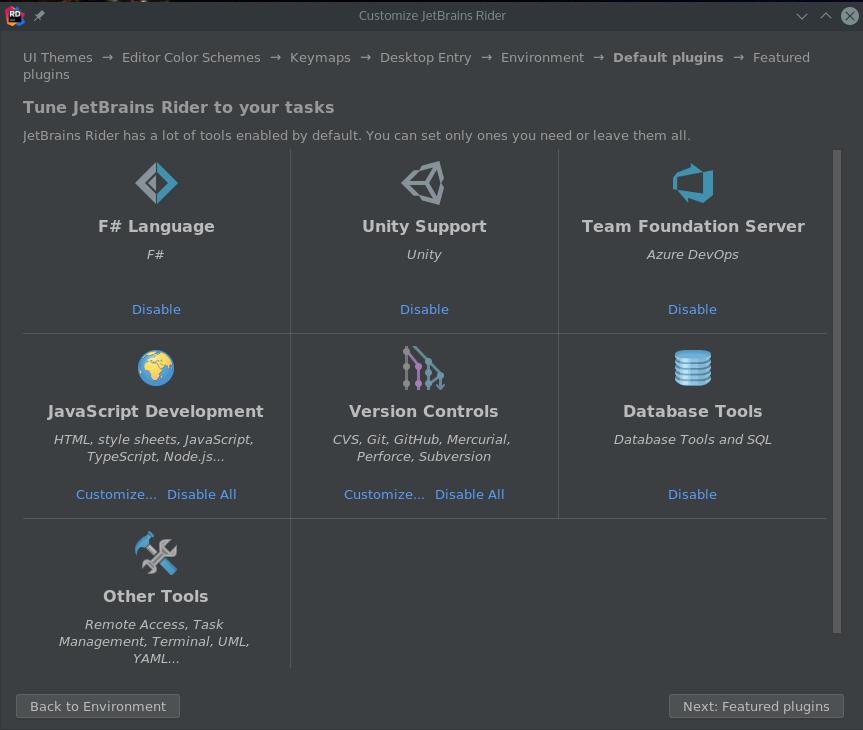Disable the Unity Support plugin

coord(424,309)
